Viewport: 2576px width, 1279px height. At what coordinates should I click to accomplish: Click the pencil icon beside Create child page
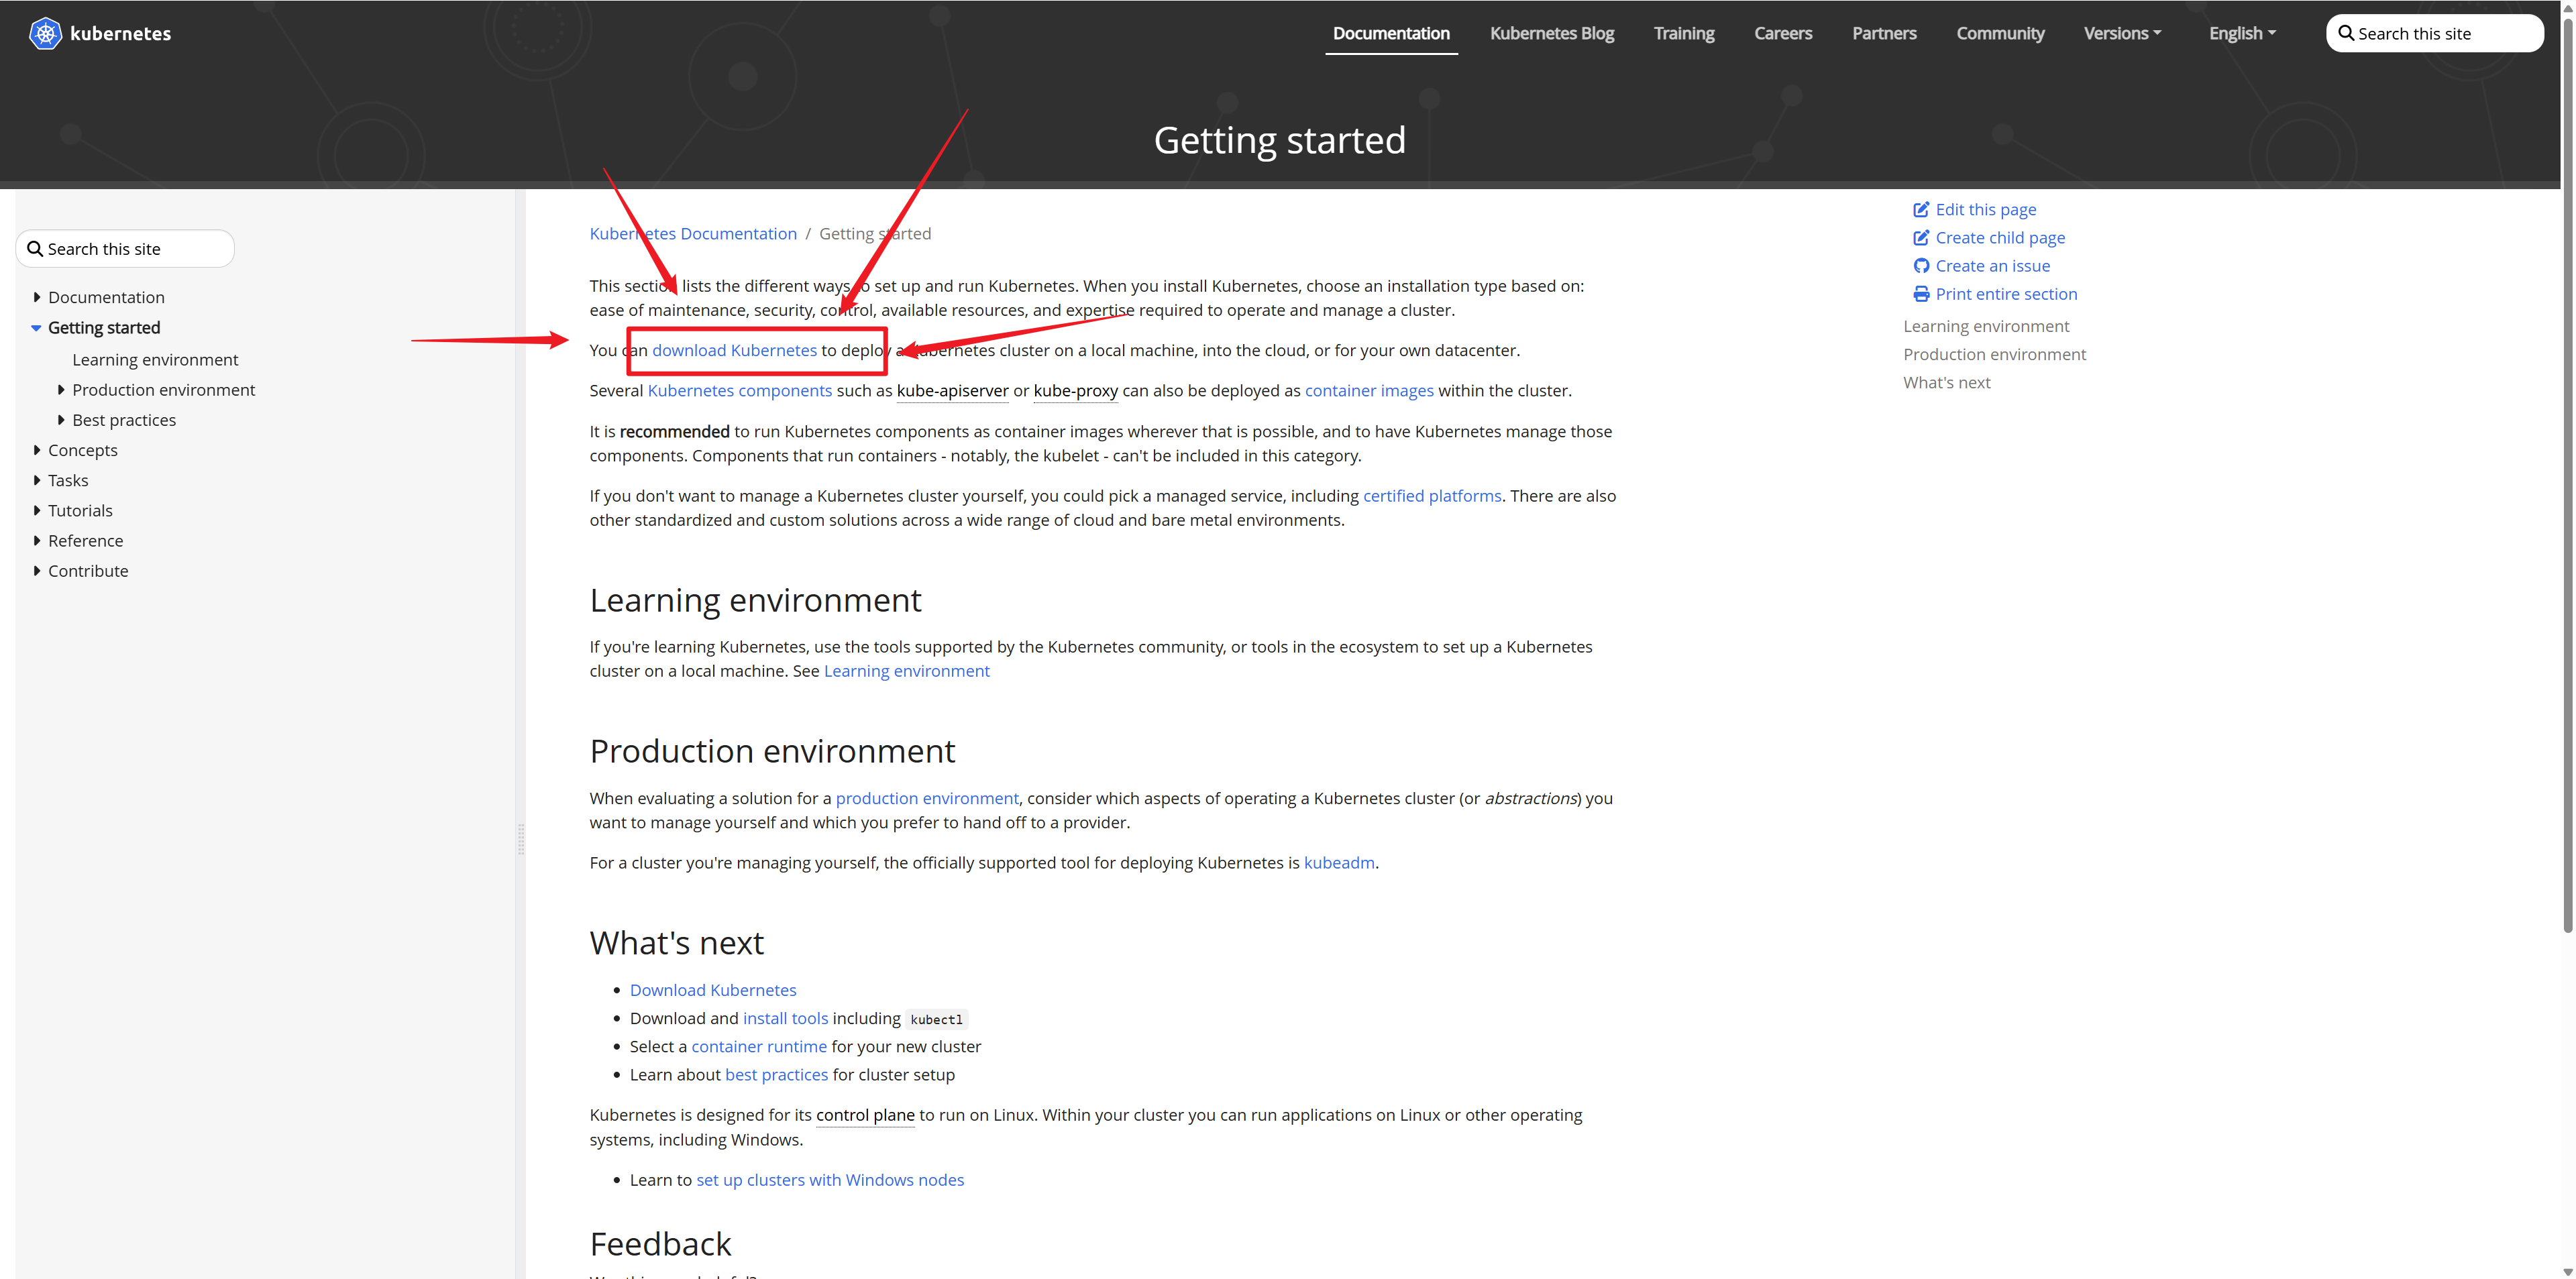point(1920,237)
